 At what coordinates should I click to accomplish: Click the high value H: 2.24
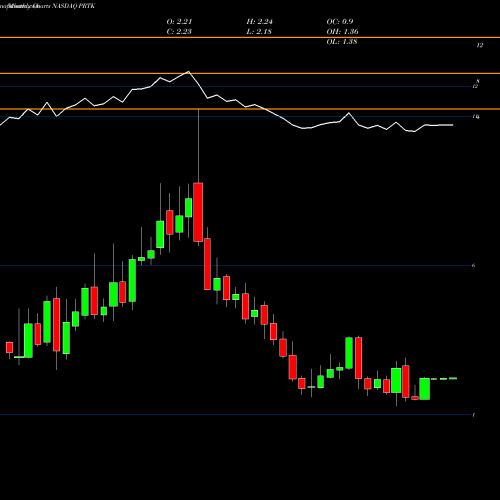tap(260, 22)
